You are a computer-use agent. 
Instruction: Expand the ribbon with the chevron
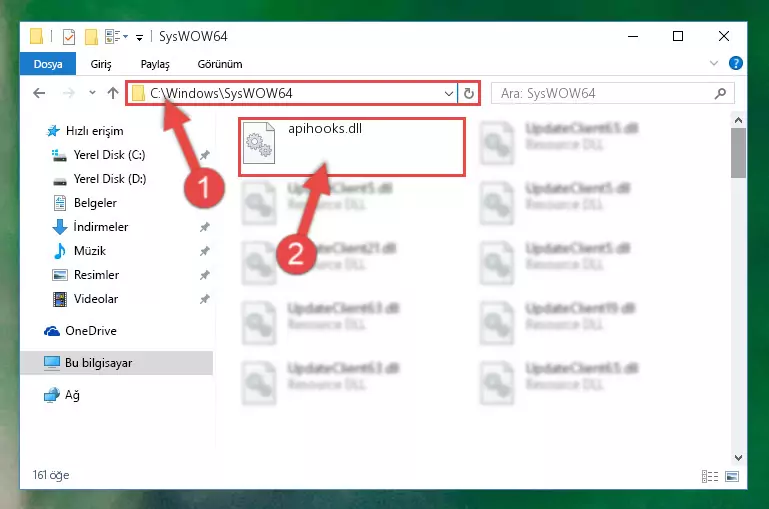[x=714, y=63]
